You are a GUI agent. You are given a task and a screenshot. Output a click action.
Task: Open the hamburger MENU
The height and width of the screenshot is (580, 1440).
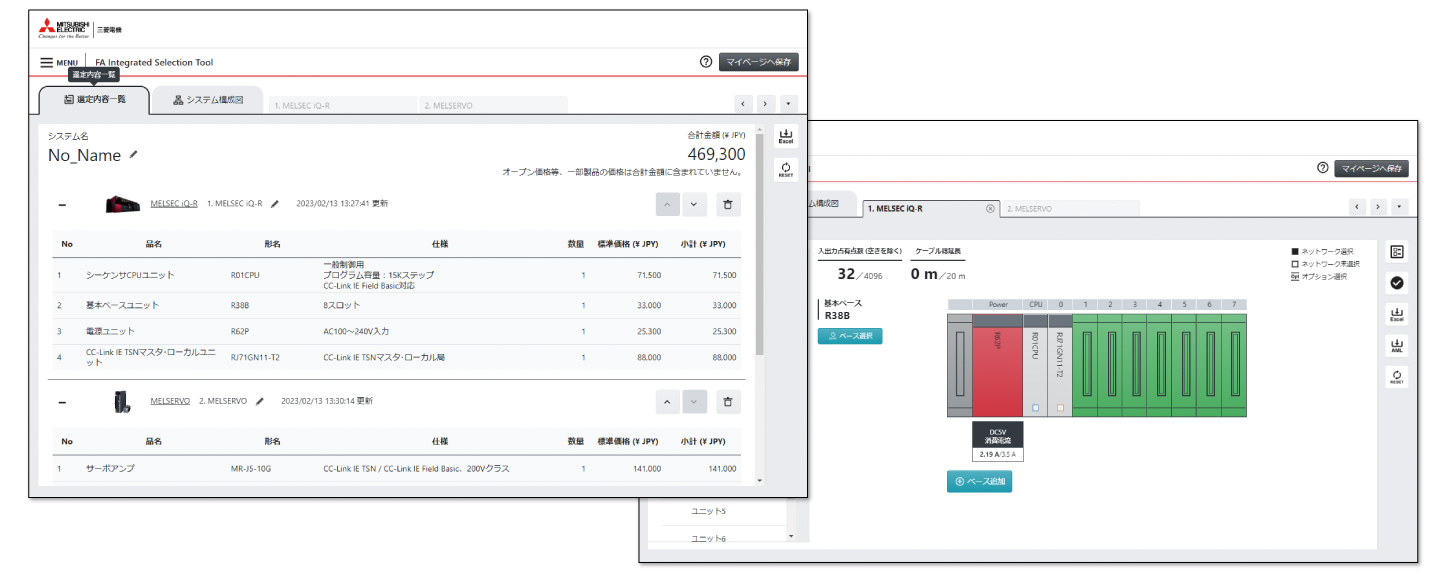(x=59, y=62)
